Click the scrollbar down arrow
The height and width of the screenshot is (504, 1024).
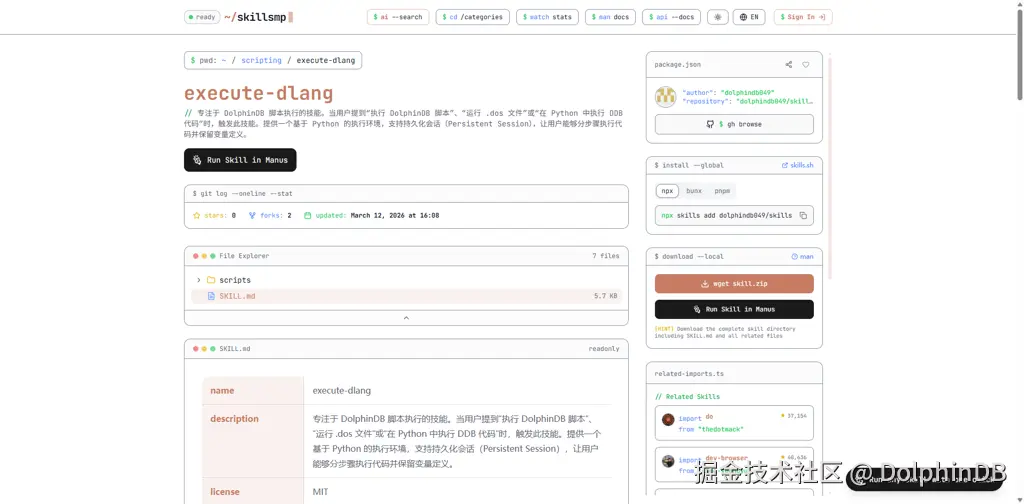1019,499
